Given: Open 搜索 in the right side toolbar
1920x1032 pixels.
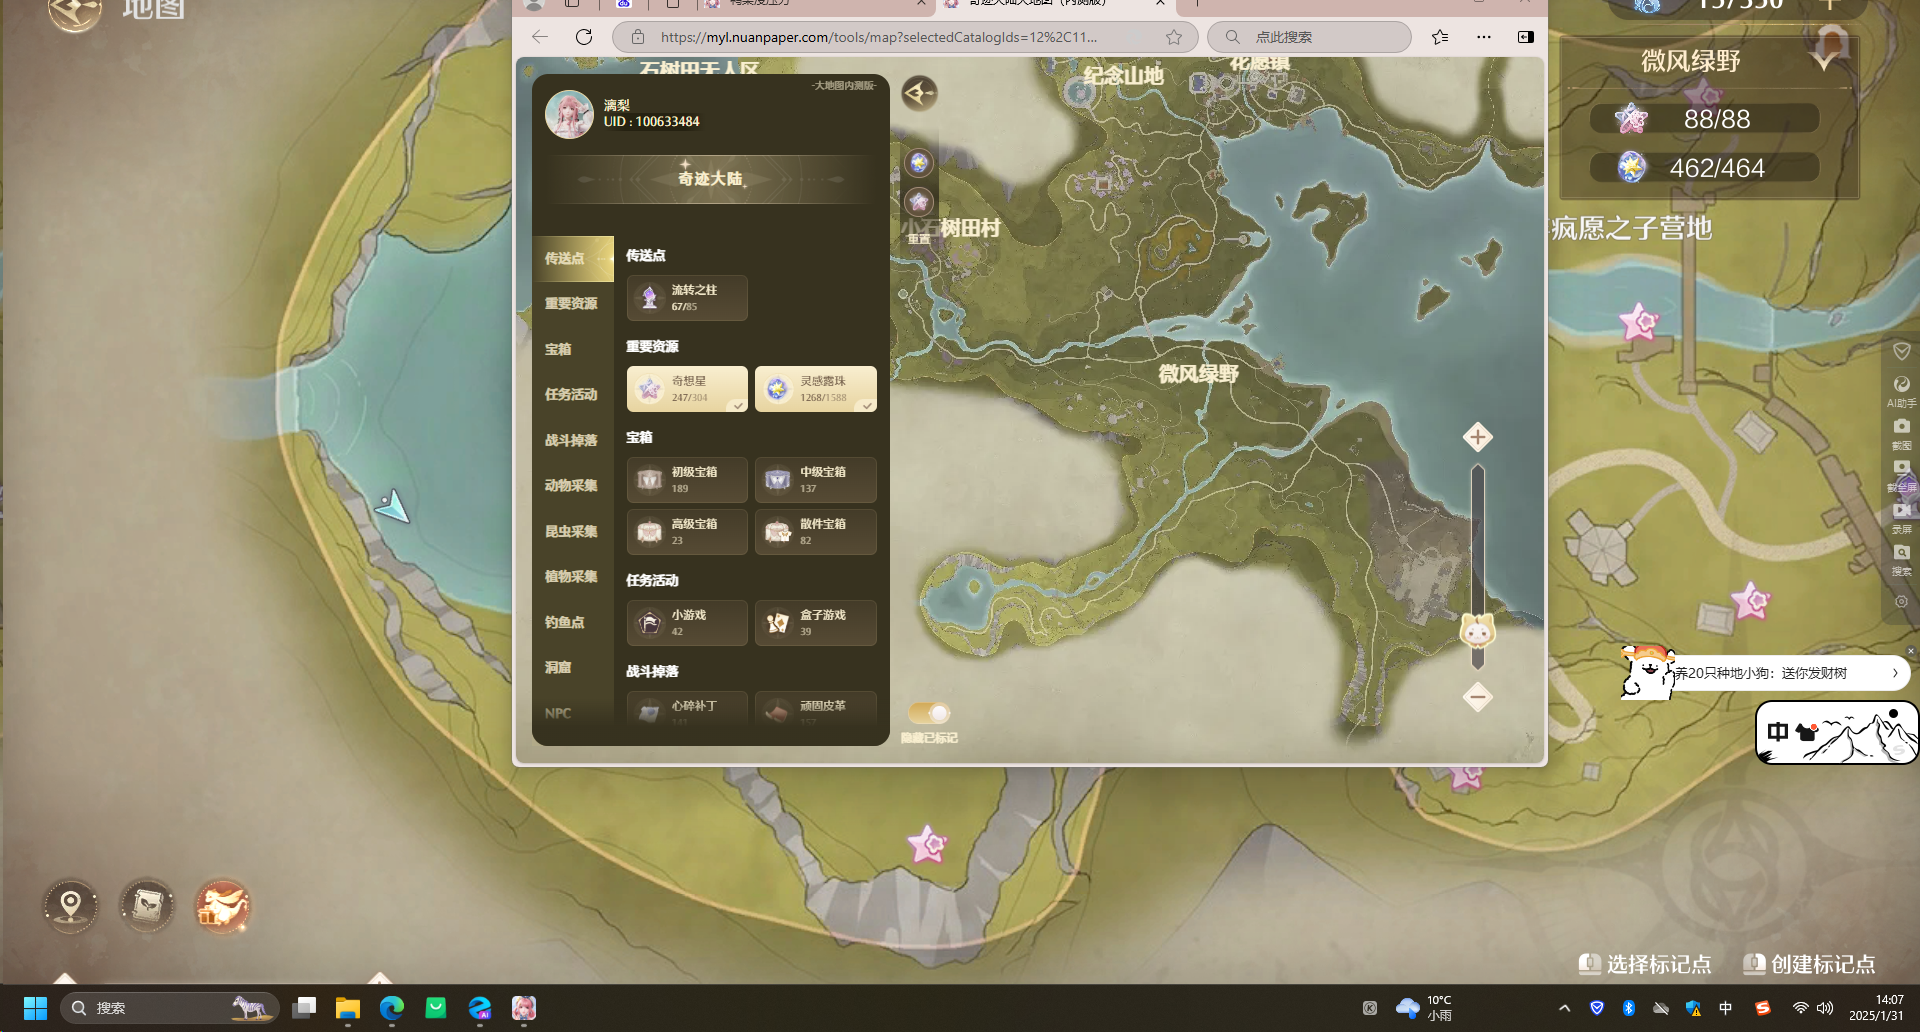Looking at the screenshot, I should tap(1901, 559).
